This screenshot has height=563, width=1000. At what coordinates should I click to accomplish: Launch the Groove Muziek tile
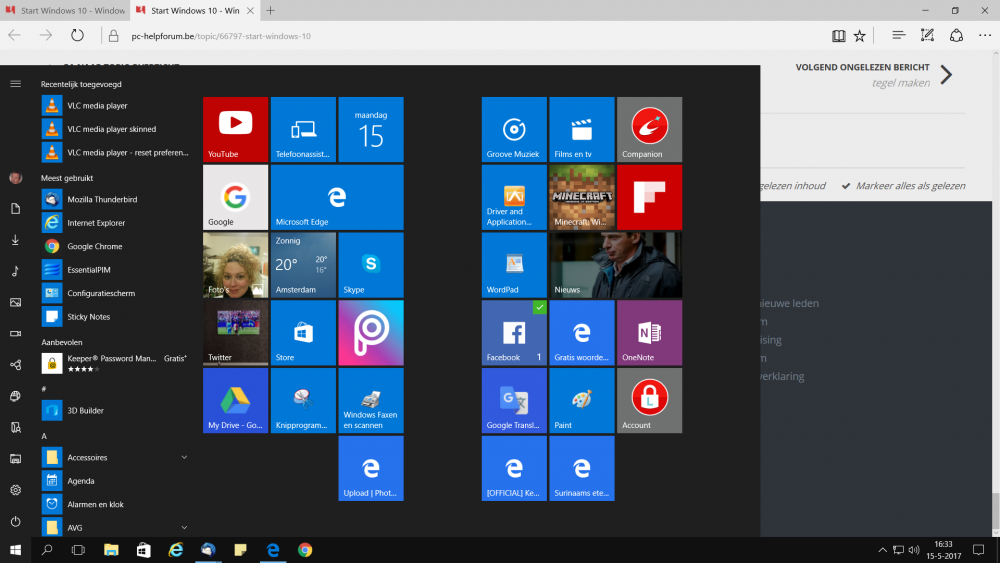point(514,129)
